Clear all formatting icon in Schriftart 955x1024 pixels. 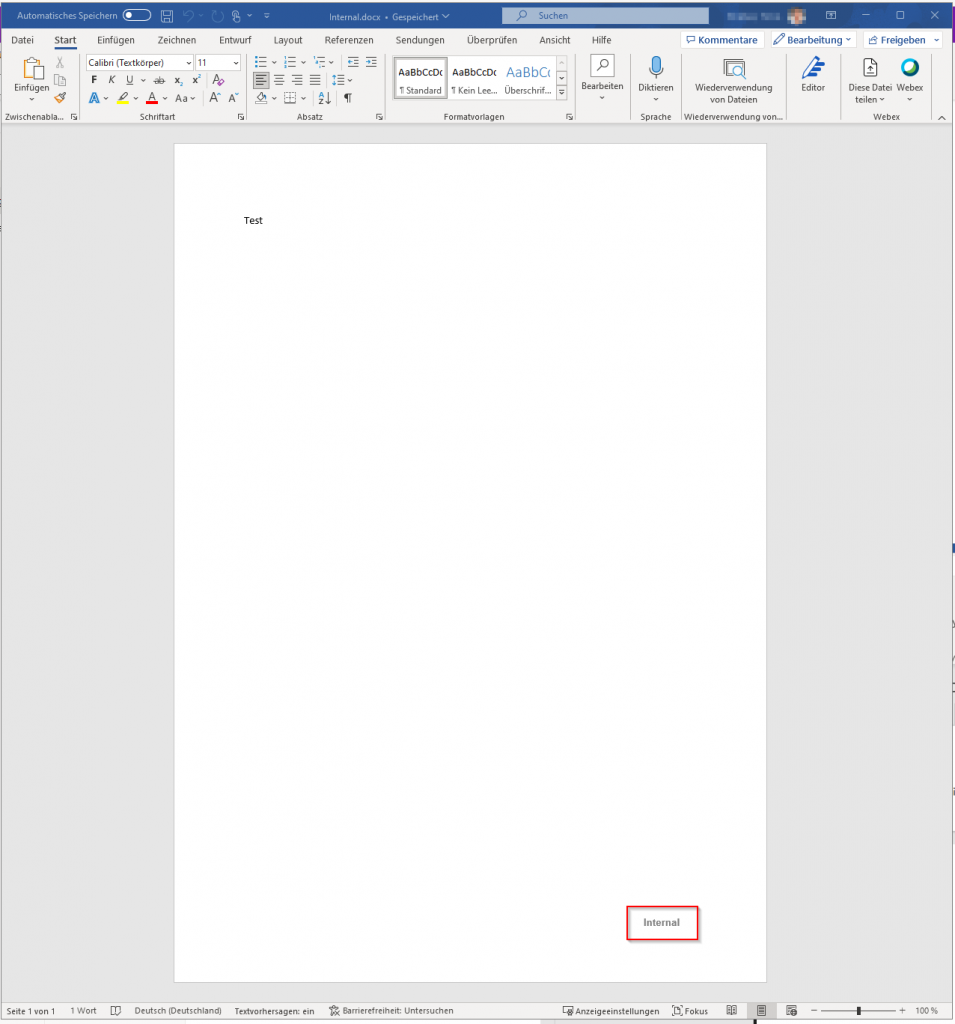(x=219, y=80)
